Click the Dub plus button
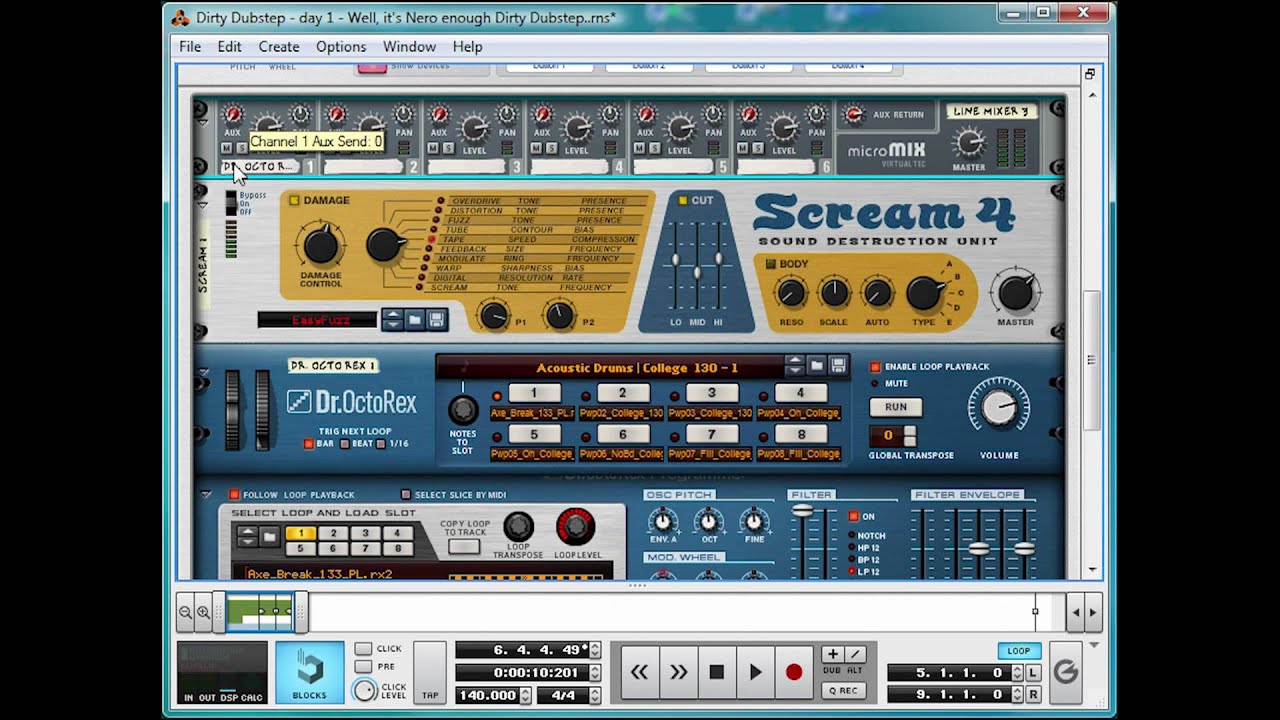1280x720 pixels. (x=832, y=654)
